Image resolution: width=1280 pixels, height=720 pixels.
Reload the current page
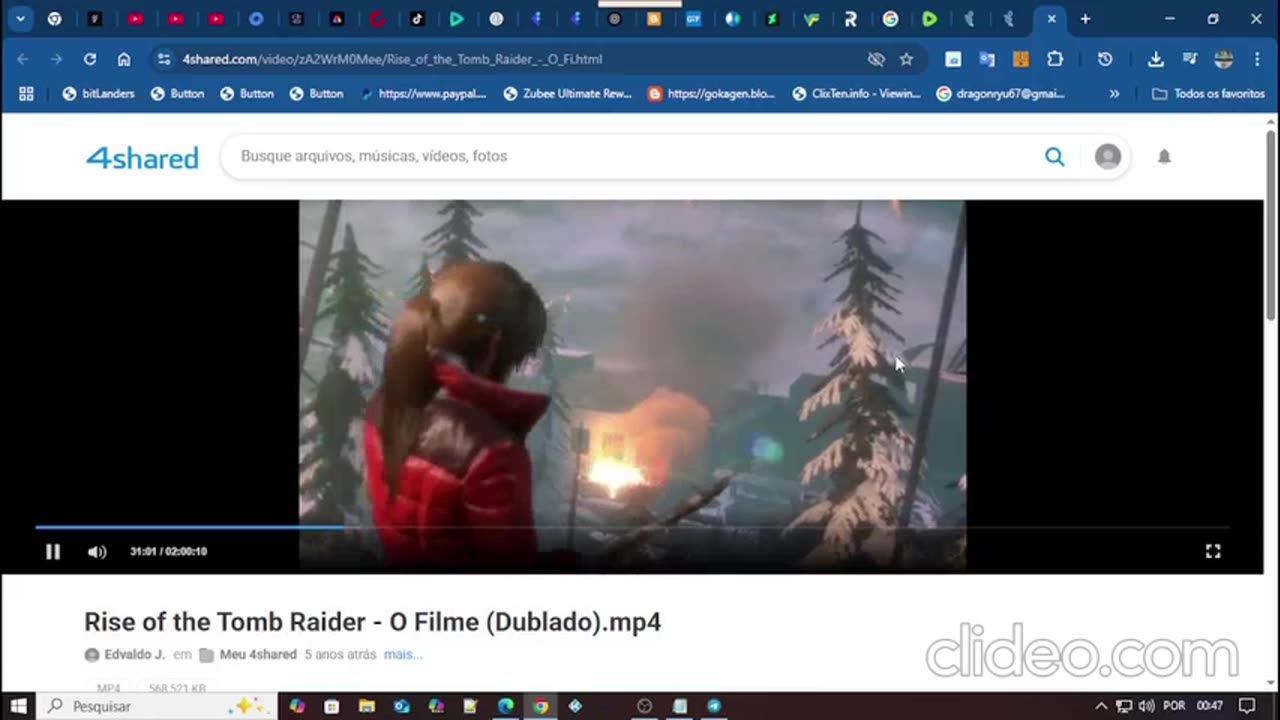click(x=90, y=59)
